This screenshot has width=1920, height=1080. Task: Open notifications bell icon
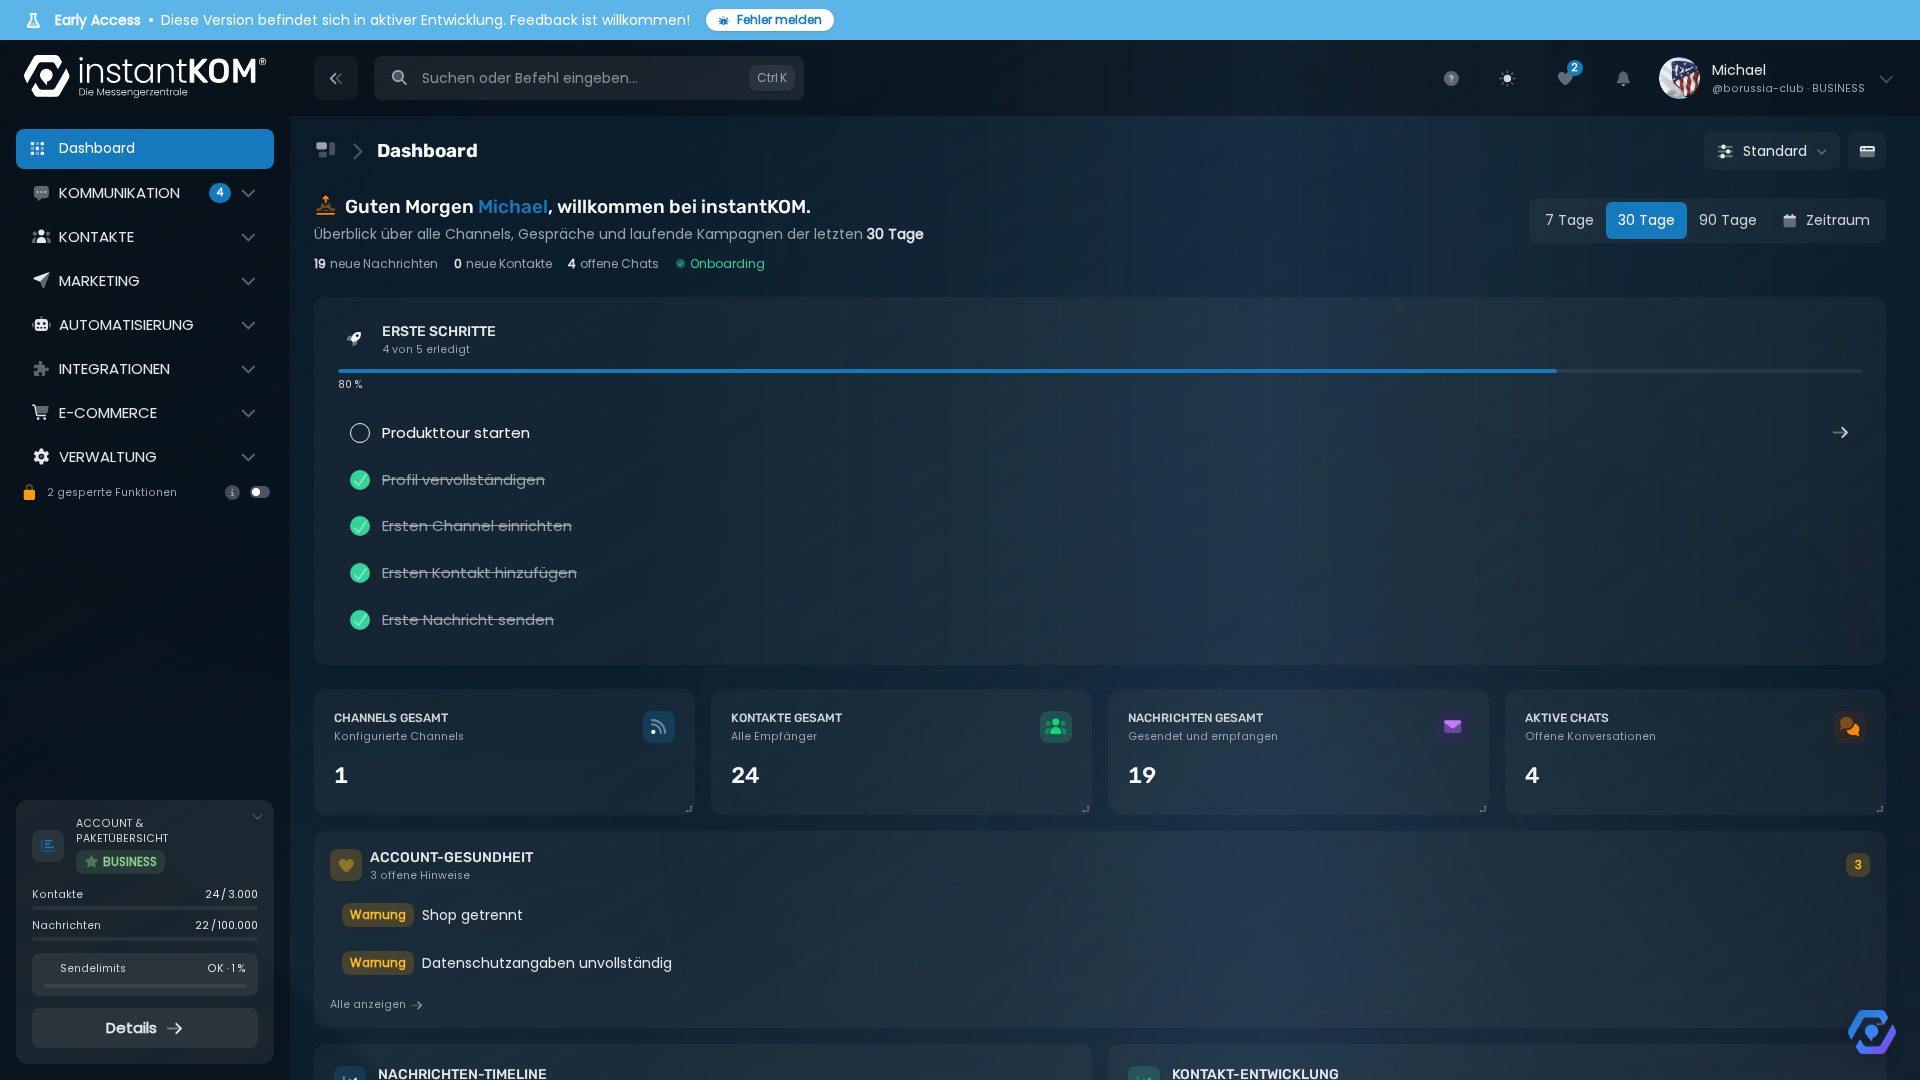click(x=1623, y=78)
